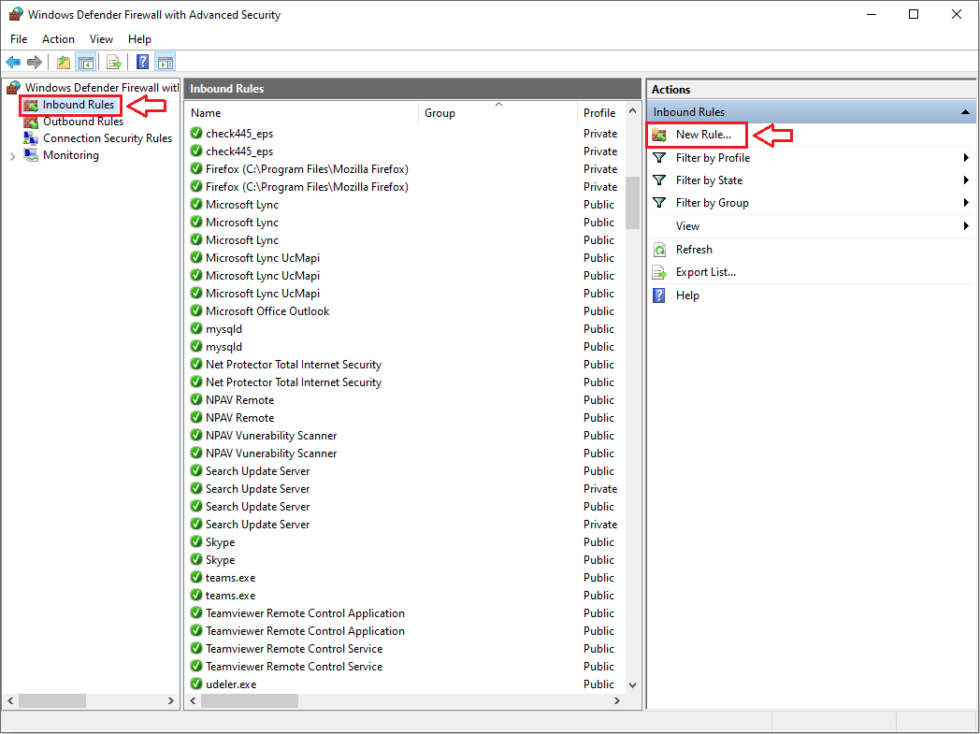This screenshot has width=980, height=734.
Task: Click the Back arrow toolbar icon
Action: 13,62
